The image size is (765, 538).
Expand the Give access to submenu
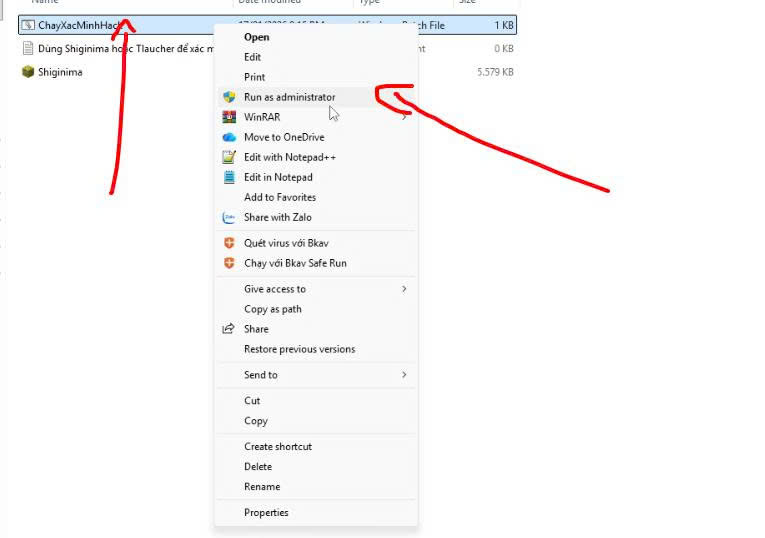[x=404, y=289]
